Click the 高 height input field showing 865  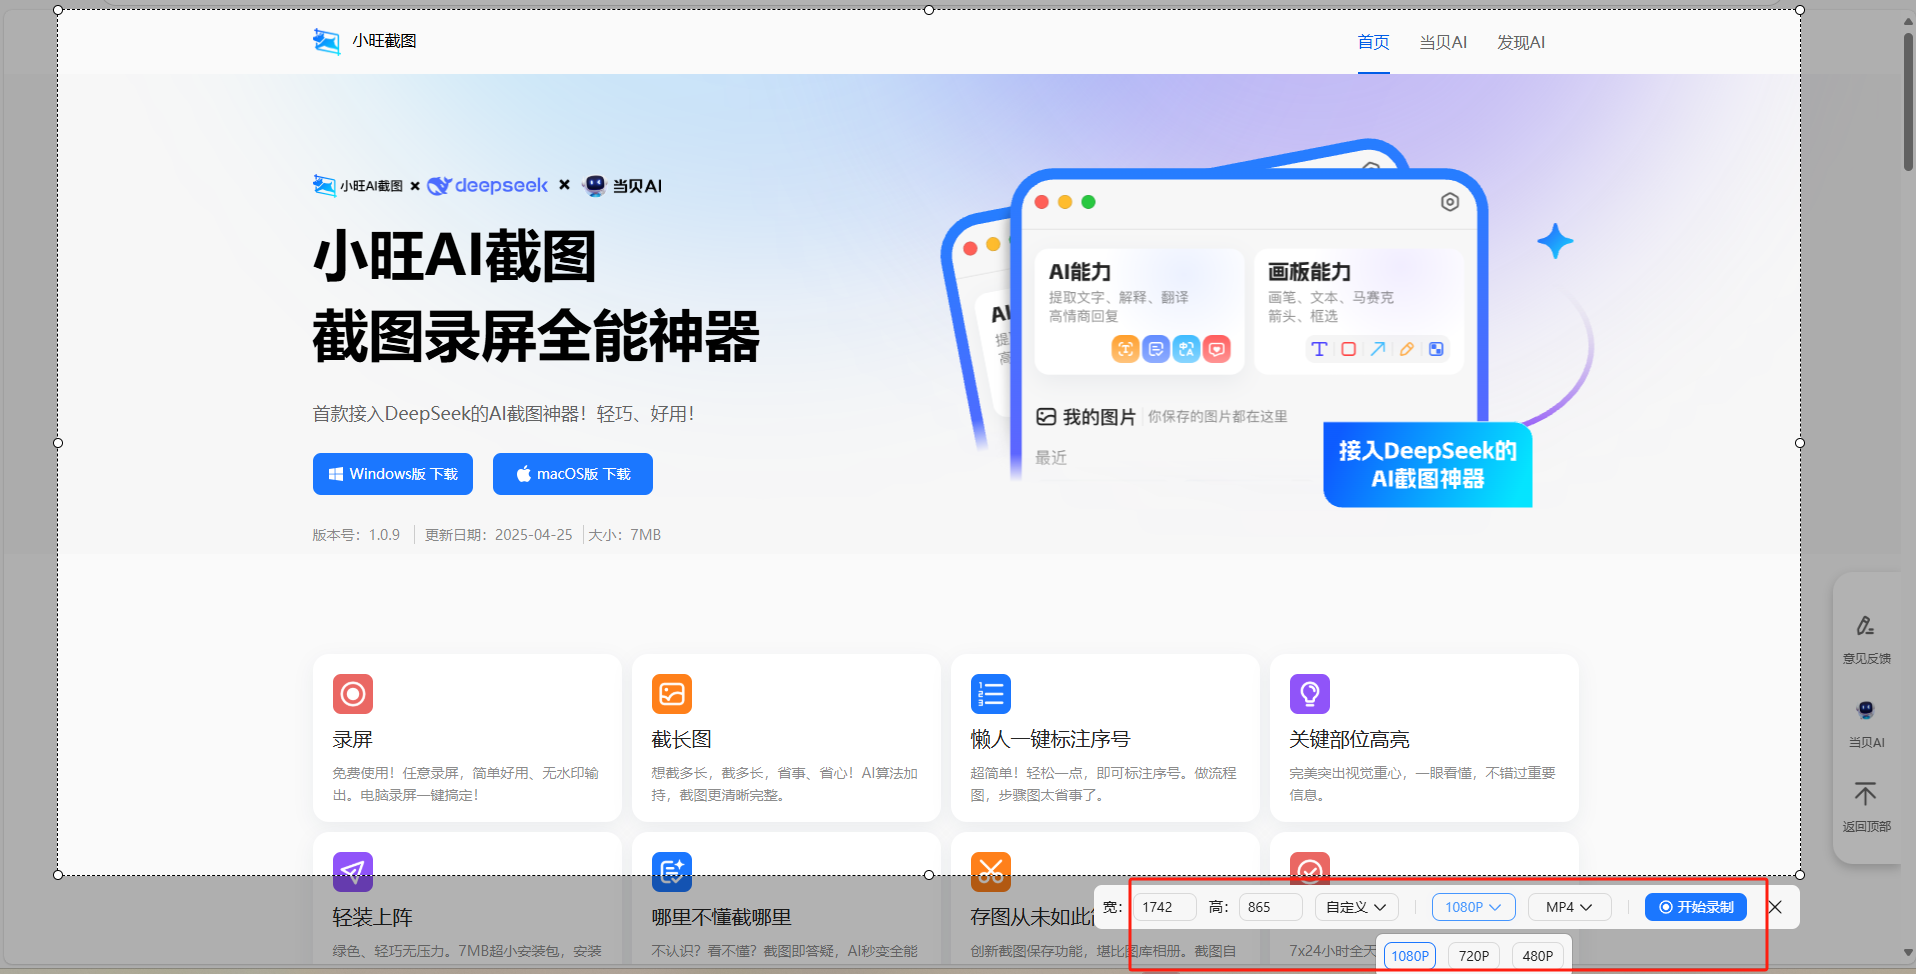[x=1271, y=907]
